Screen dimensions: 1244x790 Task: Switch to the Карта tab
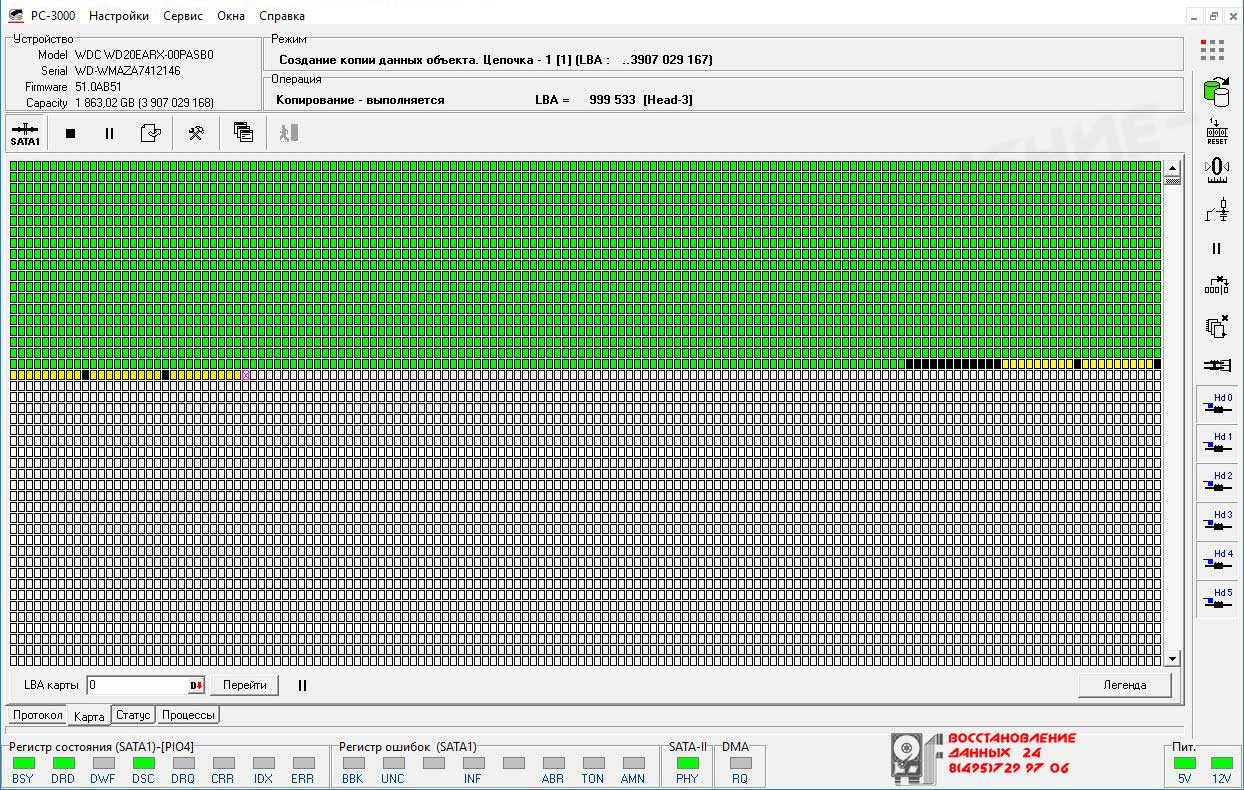[x=89, y=716]
